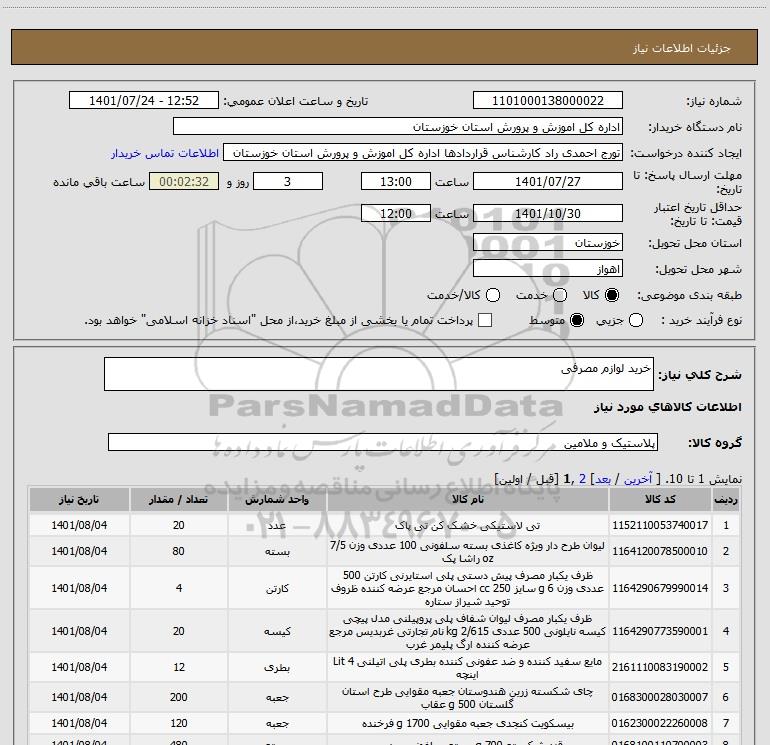Click item name ظرف یکبار مصرف پیش دستی
This screenshot has height=745, width=770.
tap(468, 588)
